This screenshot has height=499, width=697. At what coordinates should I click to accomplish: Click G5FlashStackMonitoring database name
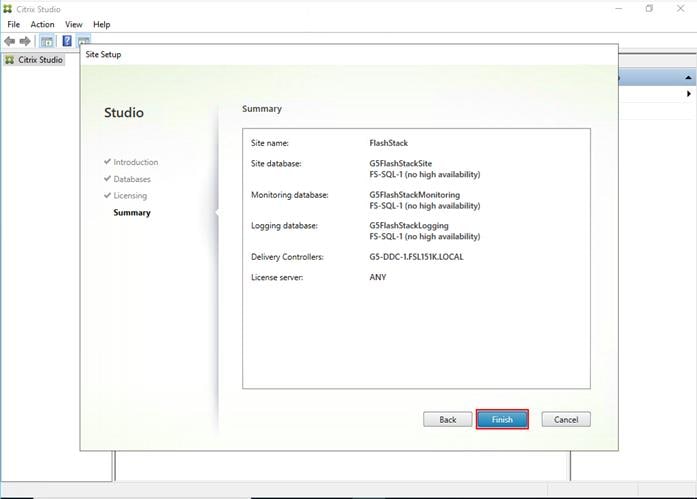pyautogui.click(x=414, y=195)
